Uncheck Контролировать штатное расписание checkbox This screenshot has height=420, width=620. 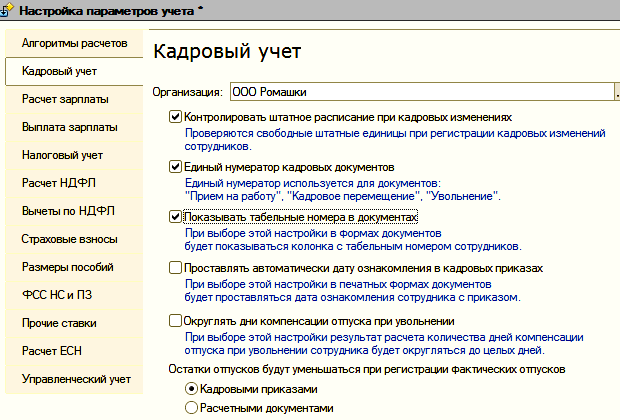point(175,117)
